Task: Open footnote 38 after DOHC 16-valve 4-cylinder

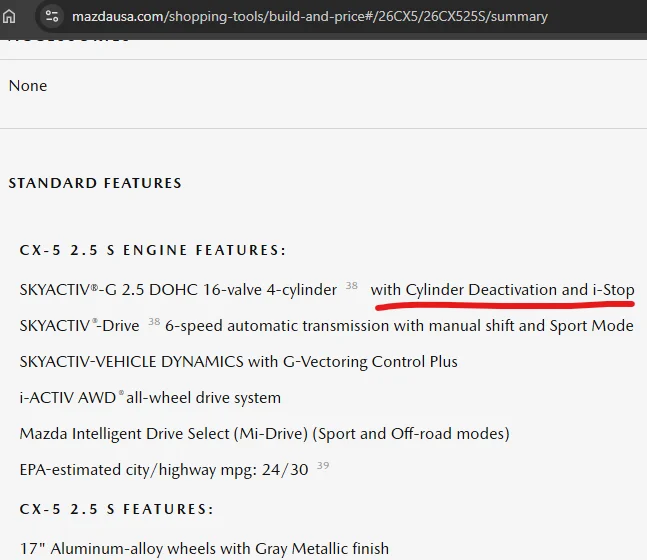Action: tap(351, 286)
